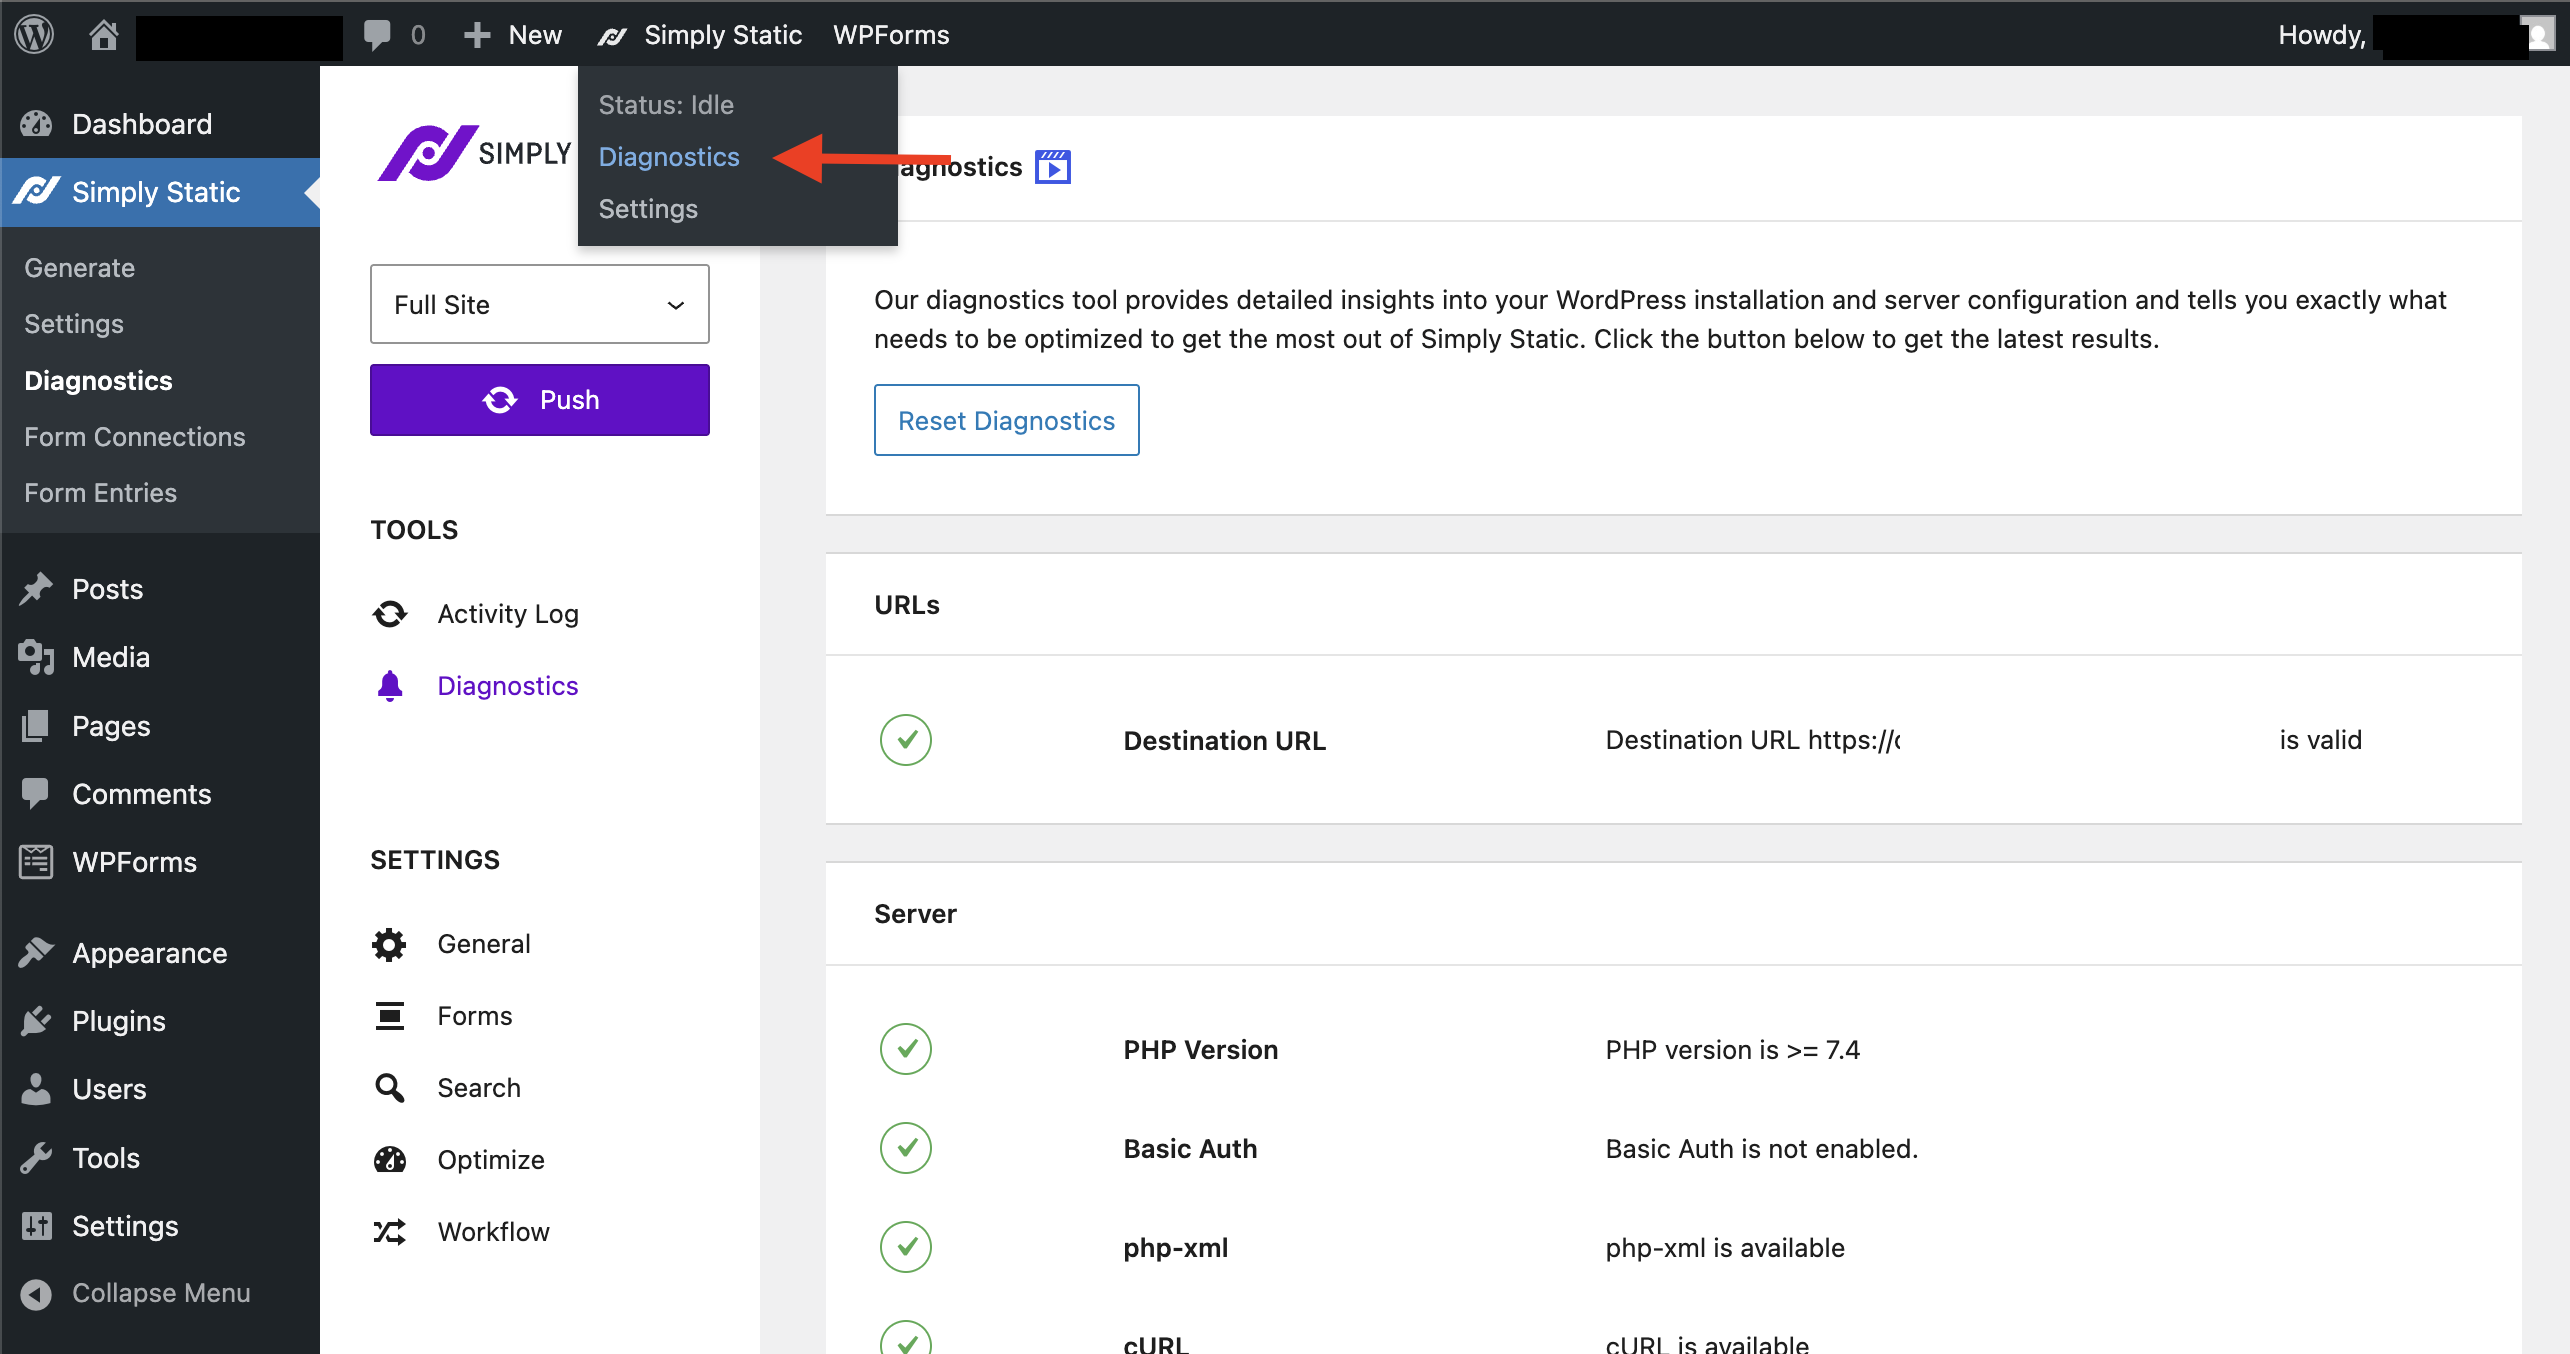
Task: Click the Simply Static logo icon in admin bar
Action: [613, 34]
